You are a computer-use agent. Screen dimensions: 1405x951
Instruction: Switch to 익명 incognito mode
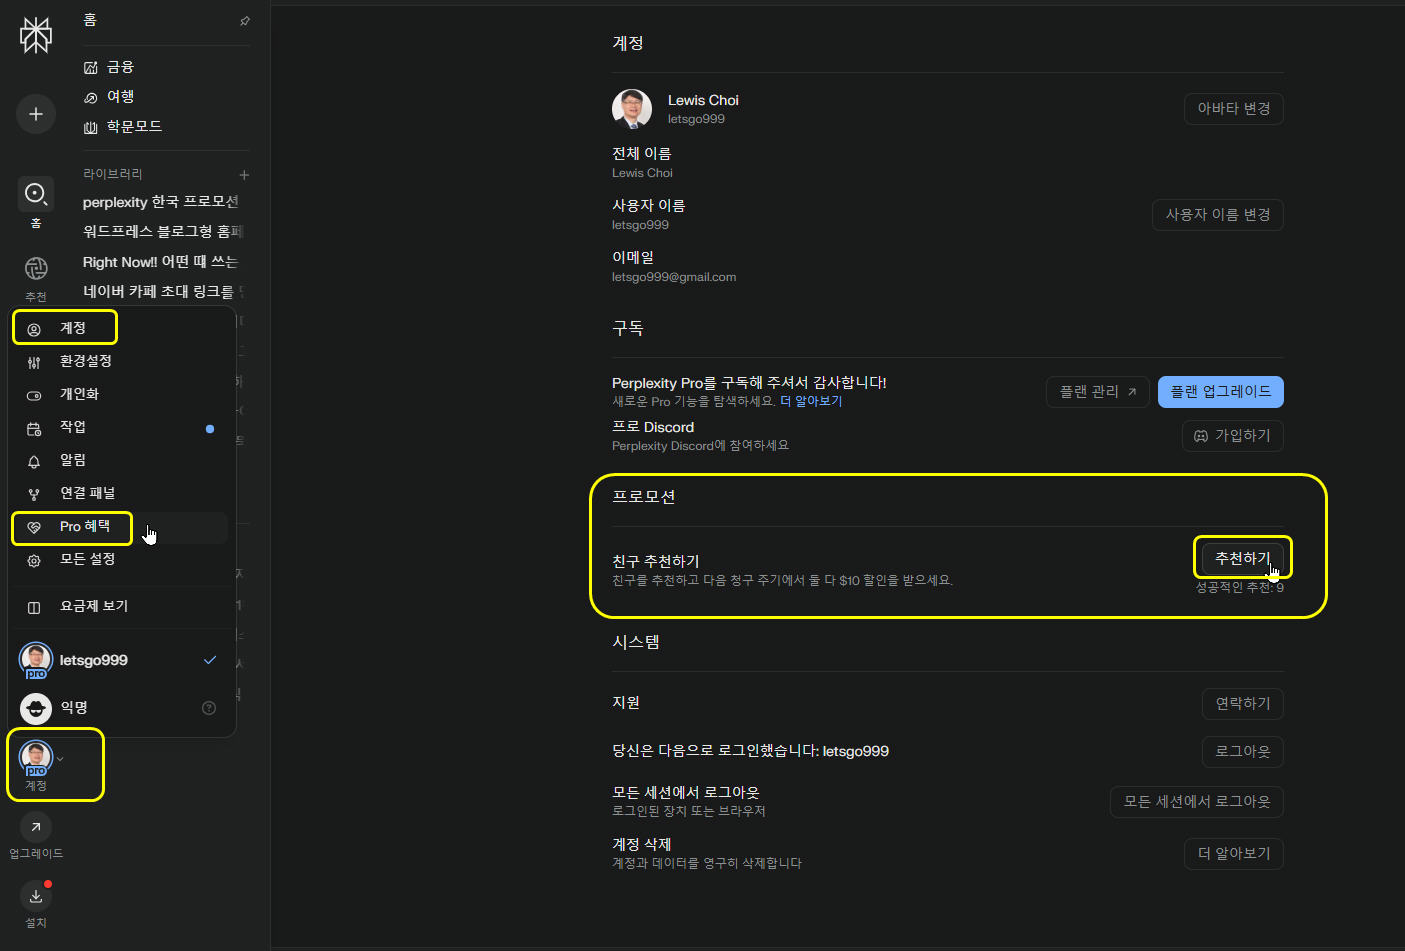(x=122, y=708)
